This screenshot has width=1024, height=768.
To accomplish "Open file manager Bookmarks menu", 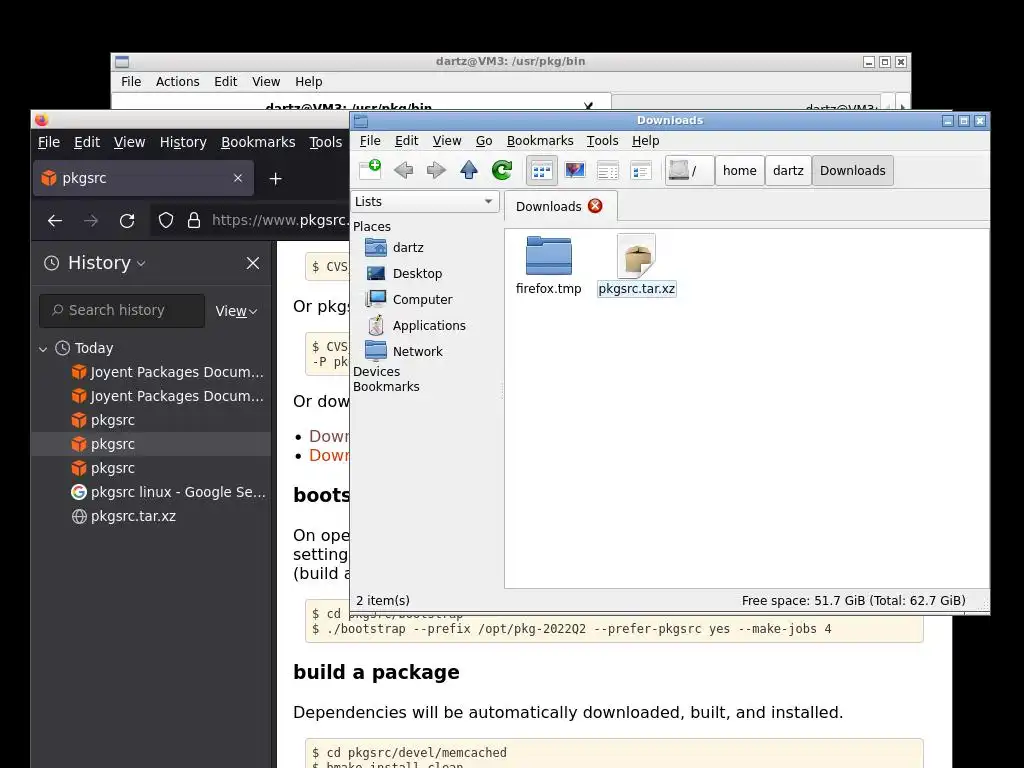I will coord(540,140).
